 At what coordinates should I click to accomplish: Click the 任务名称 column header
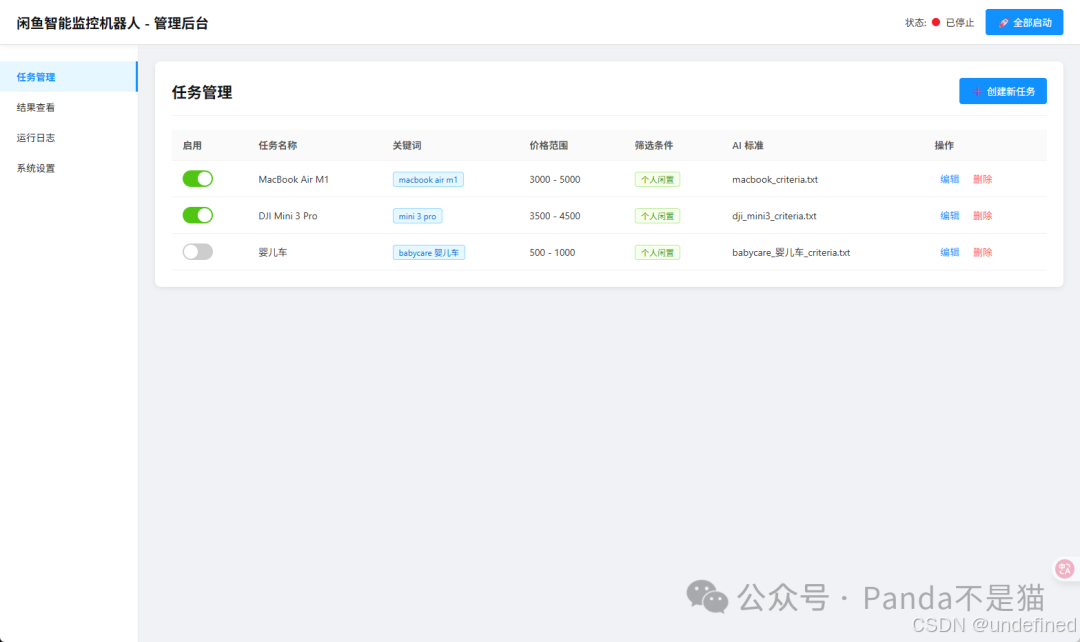[278, 145]
